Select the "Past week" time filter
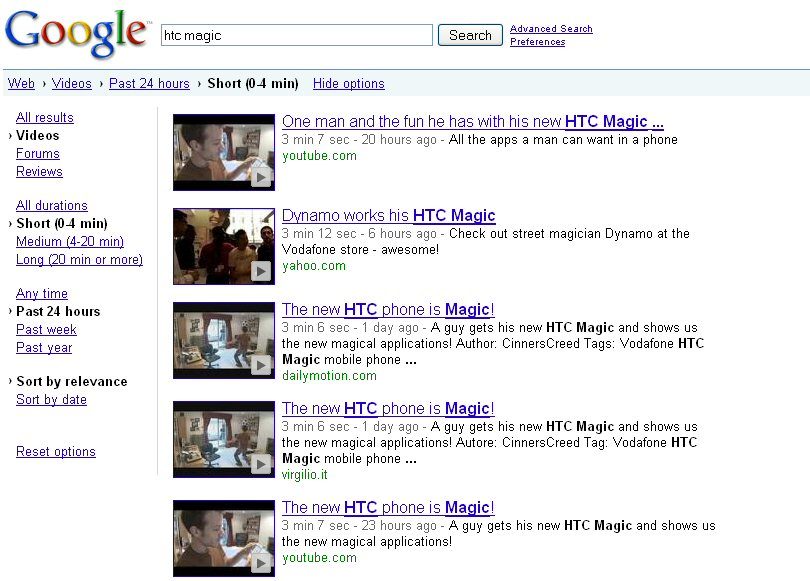 pos(45,329)
